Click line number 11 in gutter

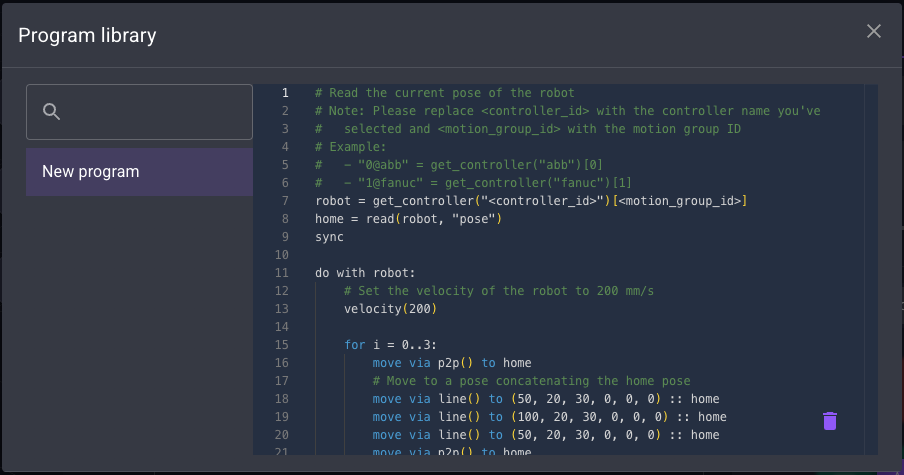click(x=281, y=273)
